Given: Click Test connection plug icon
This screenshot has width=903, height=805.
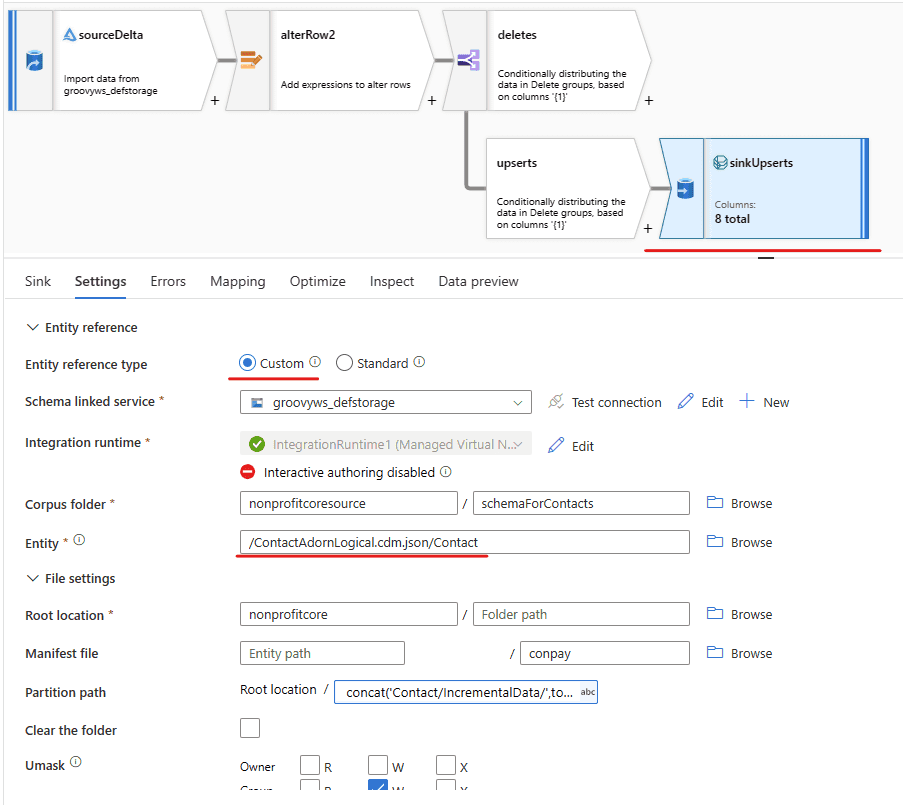Looking at the screenshot, I should [556, 402].
